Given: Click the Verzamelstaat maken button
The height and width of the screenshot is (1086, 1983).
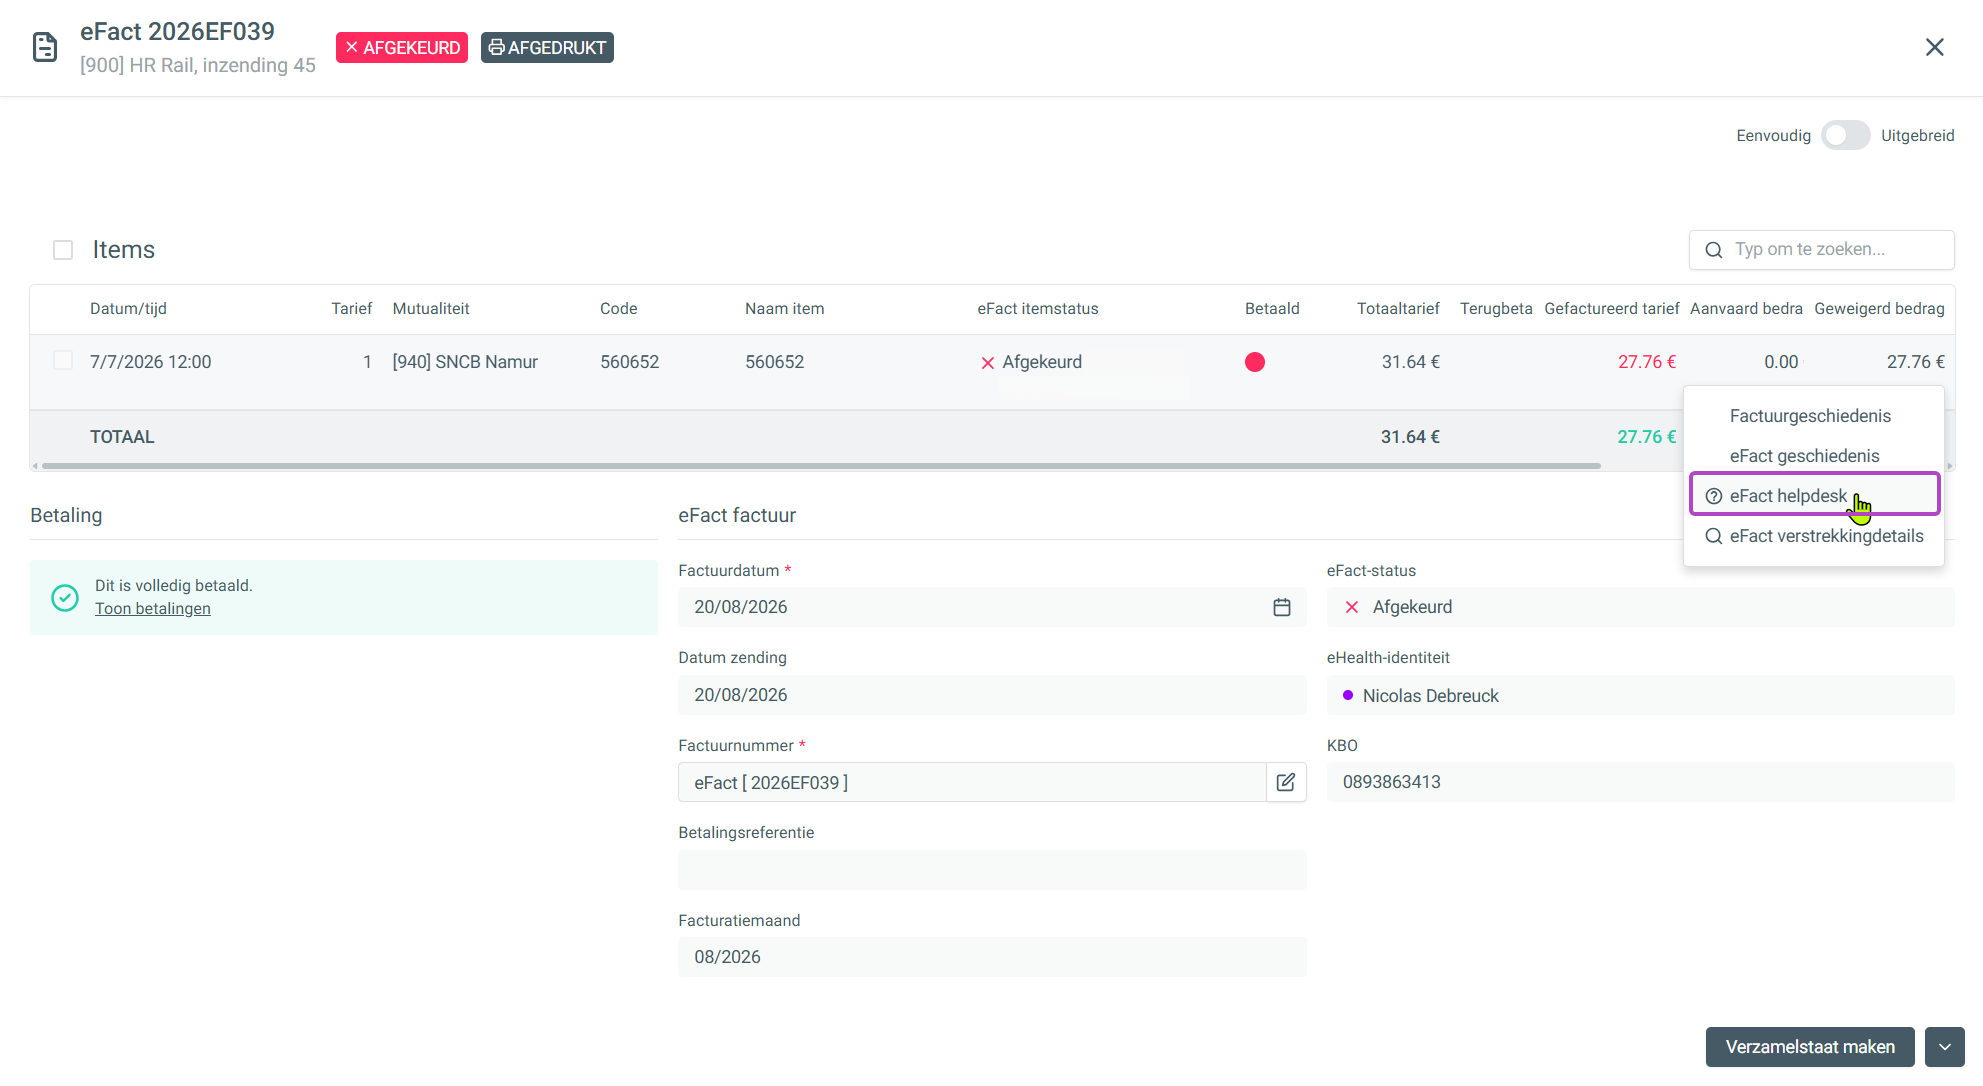Looking at the screenshot, I should pyautogui.click(x=1810, y=1047).
